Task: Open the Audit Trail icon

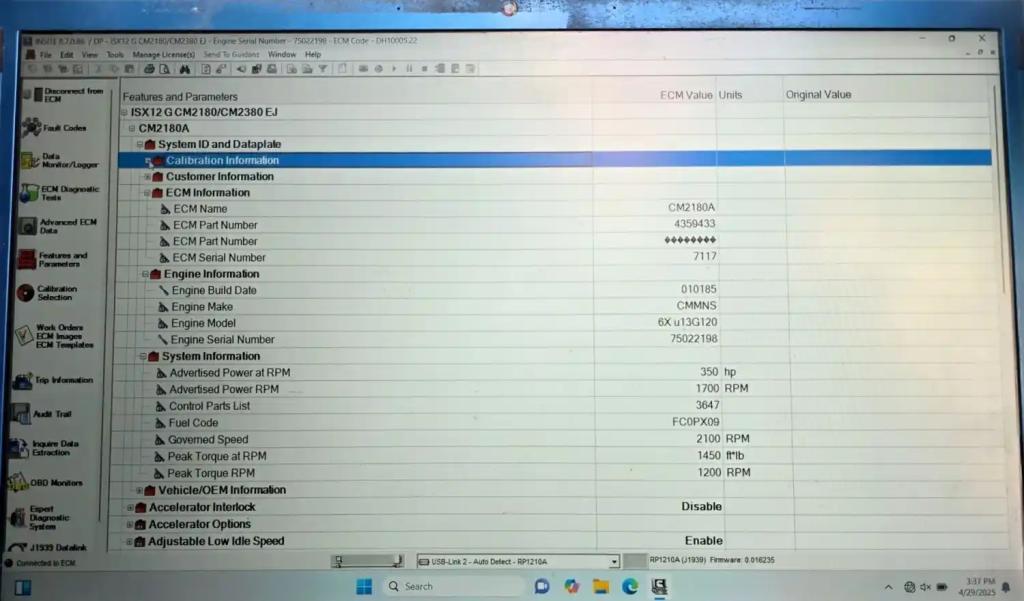Action: coord(22,413)
